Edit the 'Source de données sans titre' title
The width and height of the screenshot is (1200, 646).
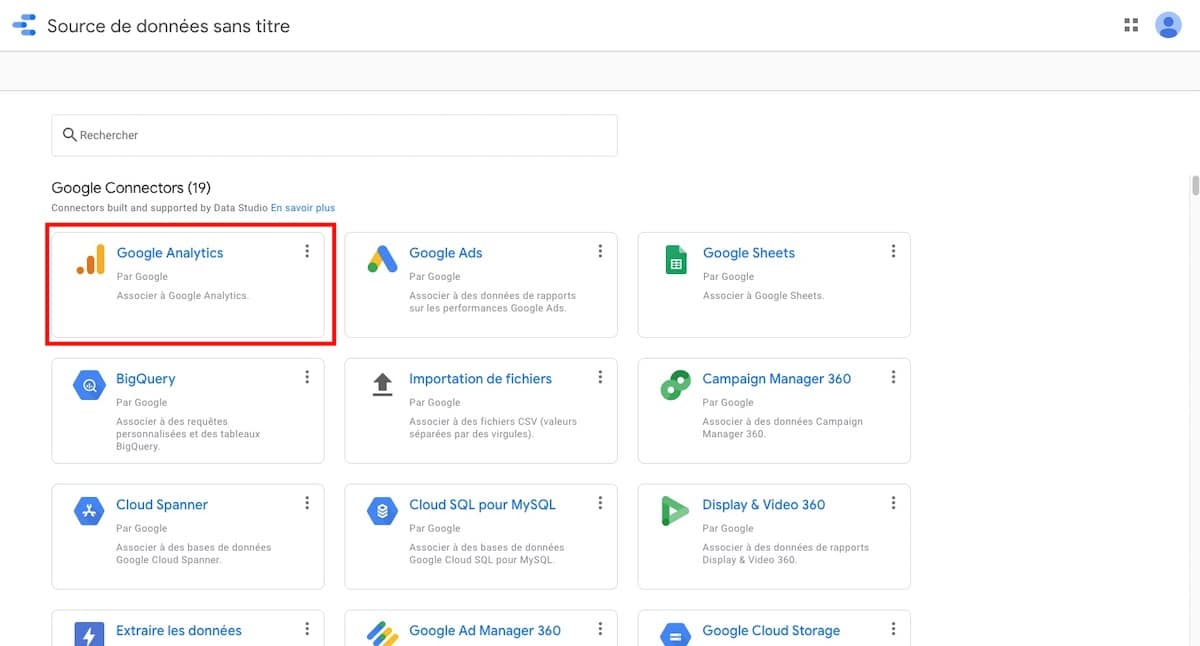point(168,26)
